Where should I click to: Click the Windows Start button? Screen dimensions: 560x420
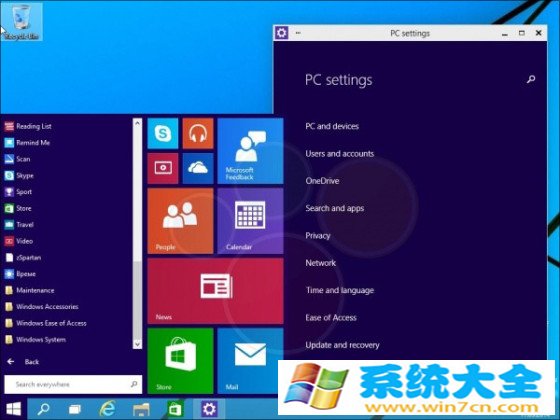pos(14,409)
